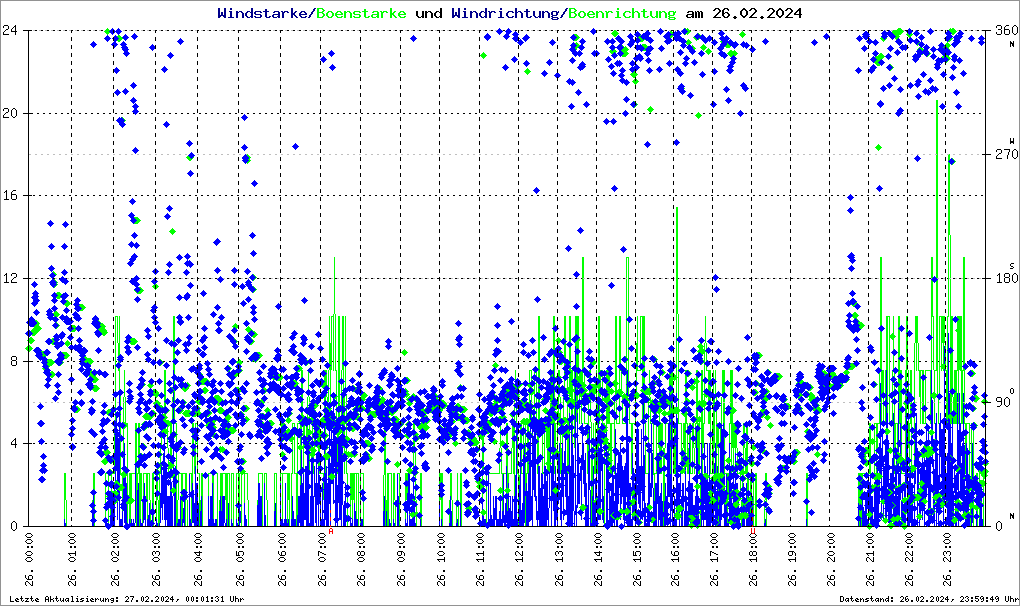Click the 16:00 time axis label

(x=675, y=560)
